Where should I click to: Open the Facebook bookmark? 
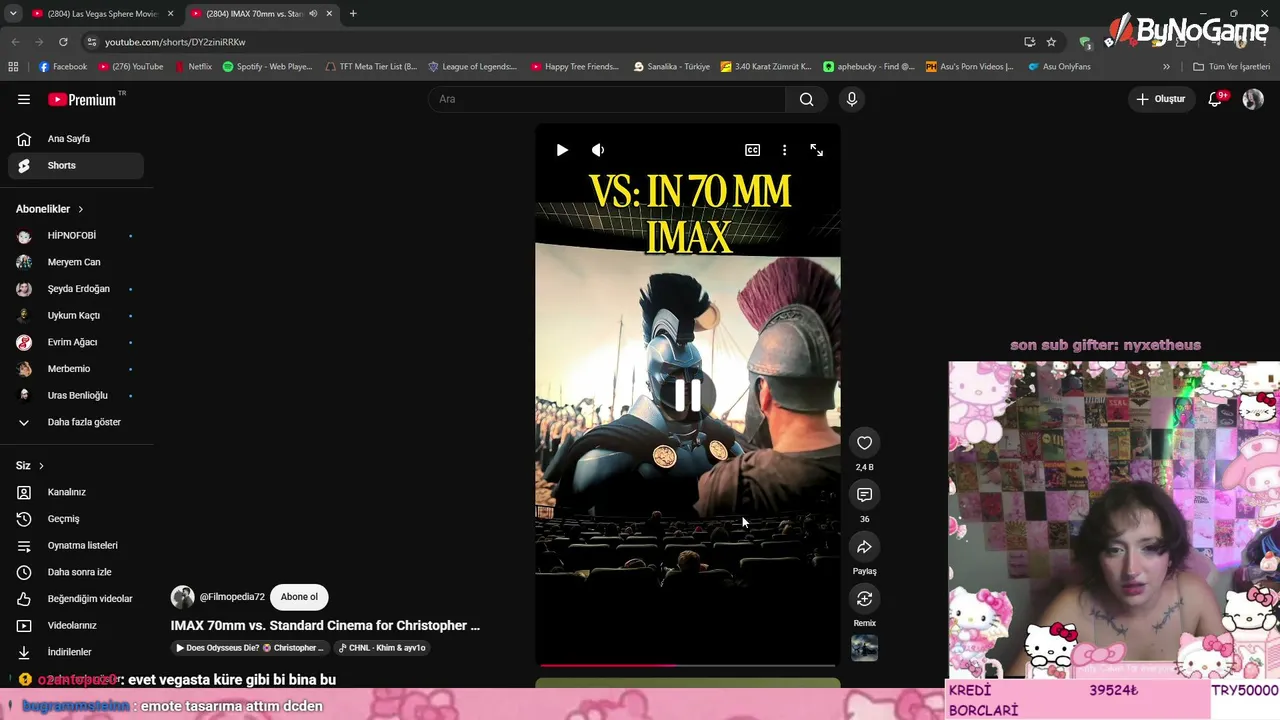pyautogui.click(x=63, y=67)
